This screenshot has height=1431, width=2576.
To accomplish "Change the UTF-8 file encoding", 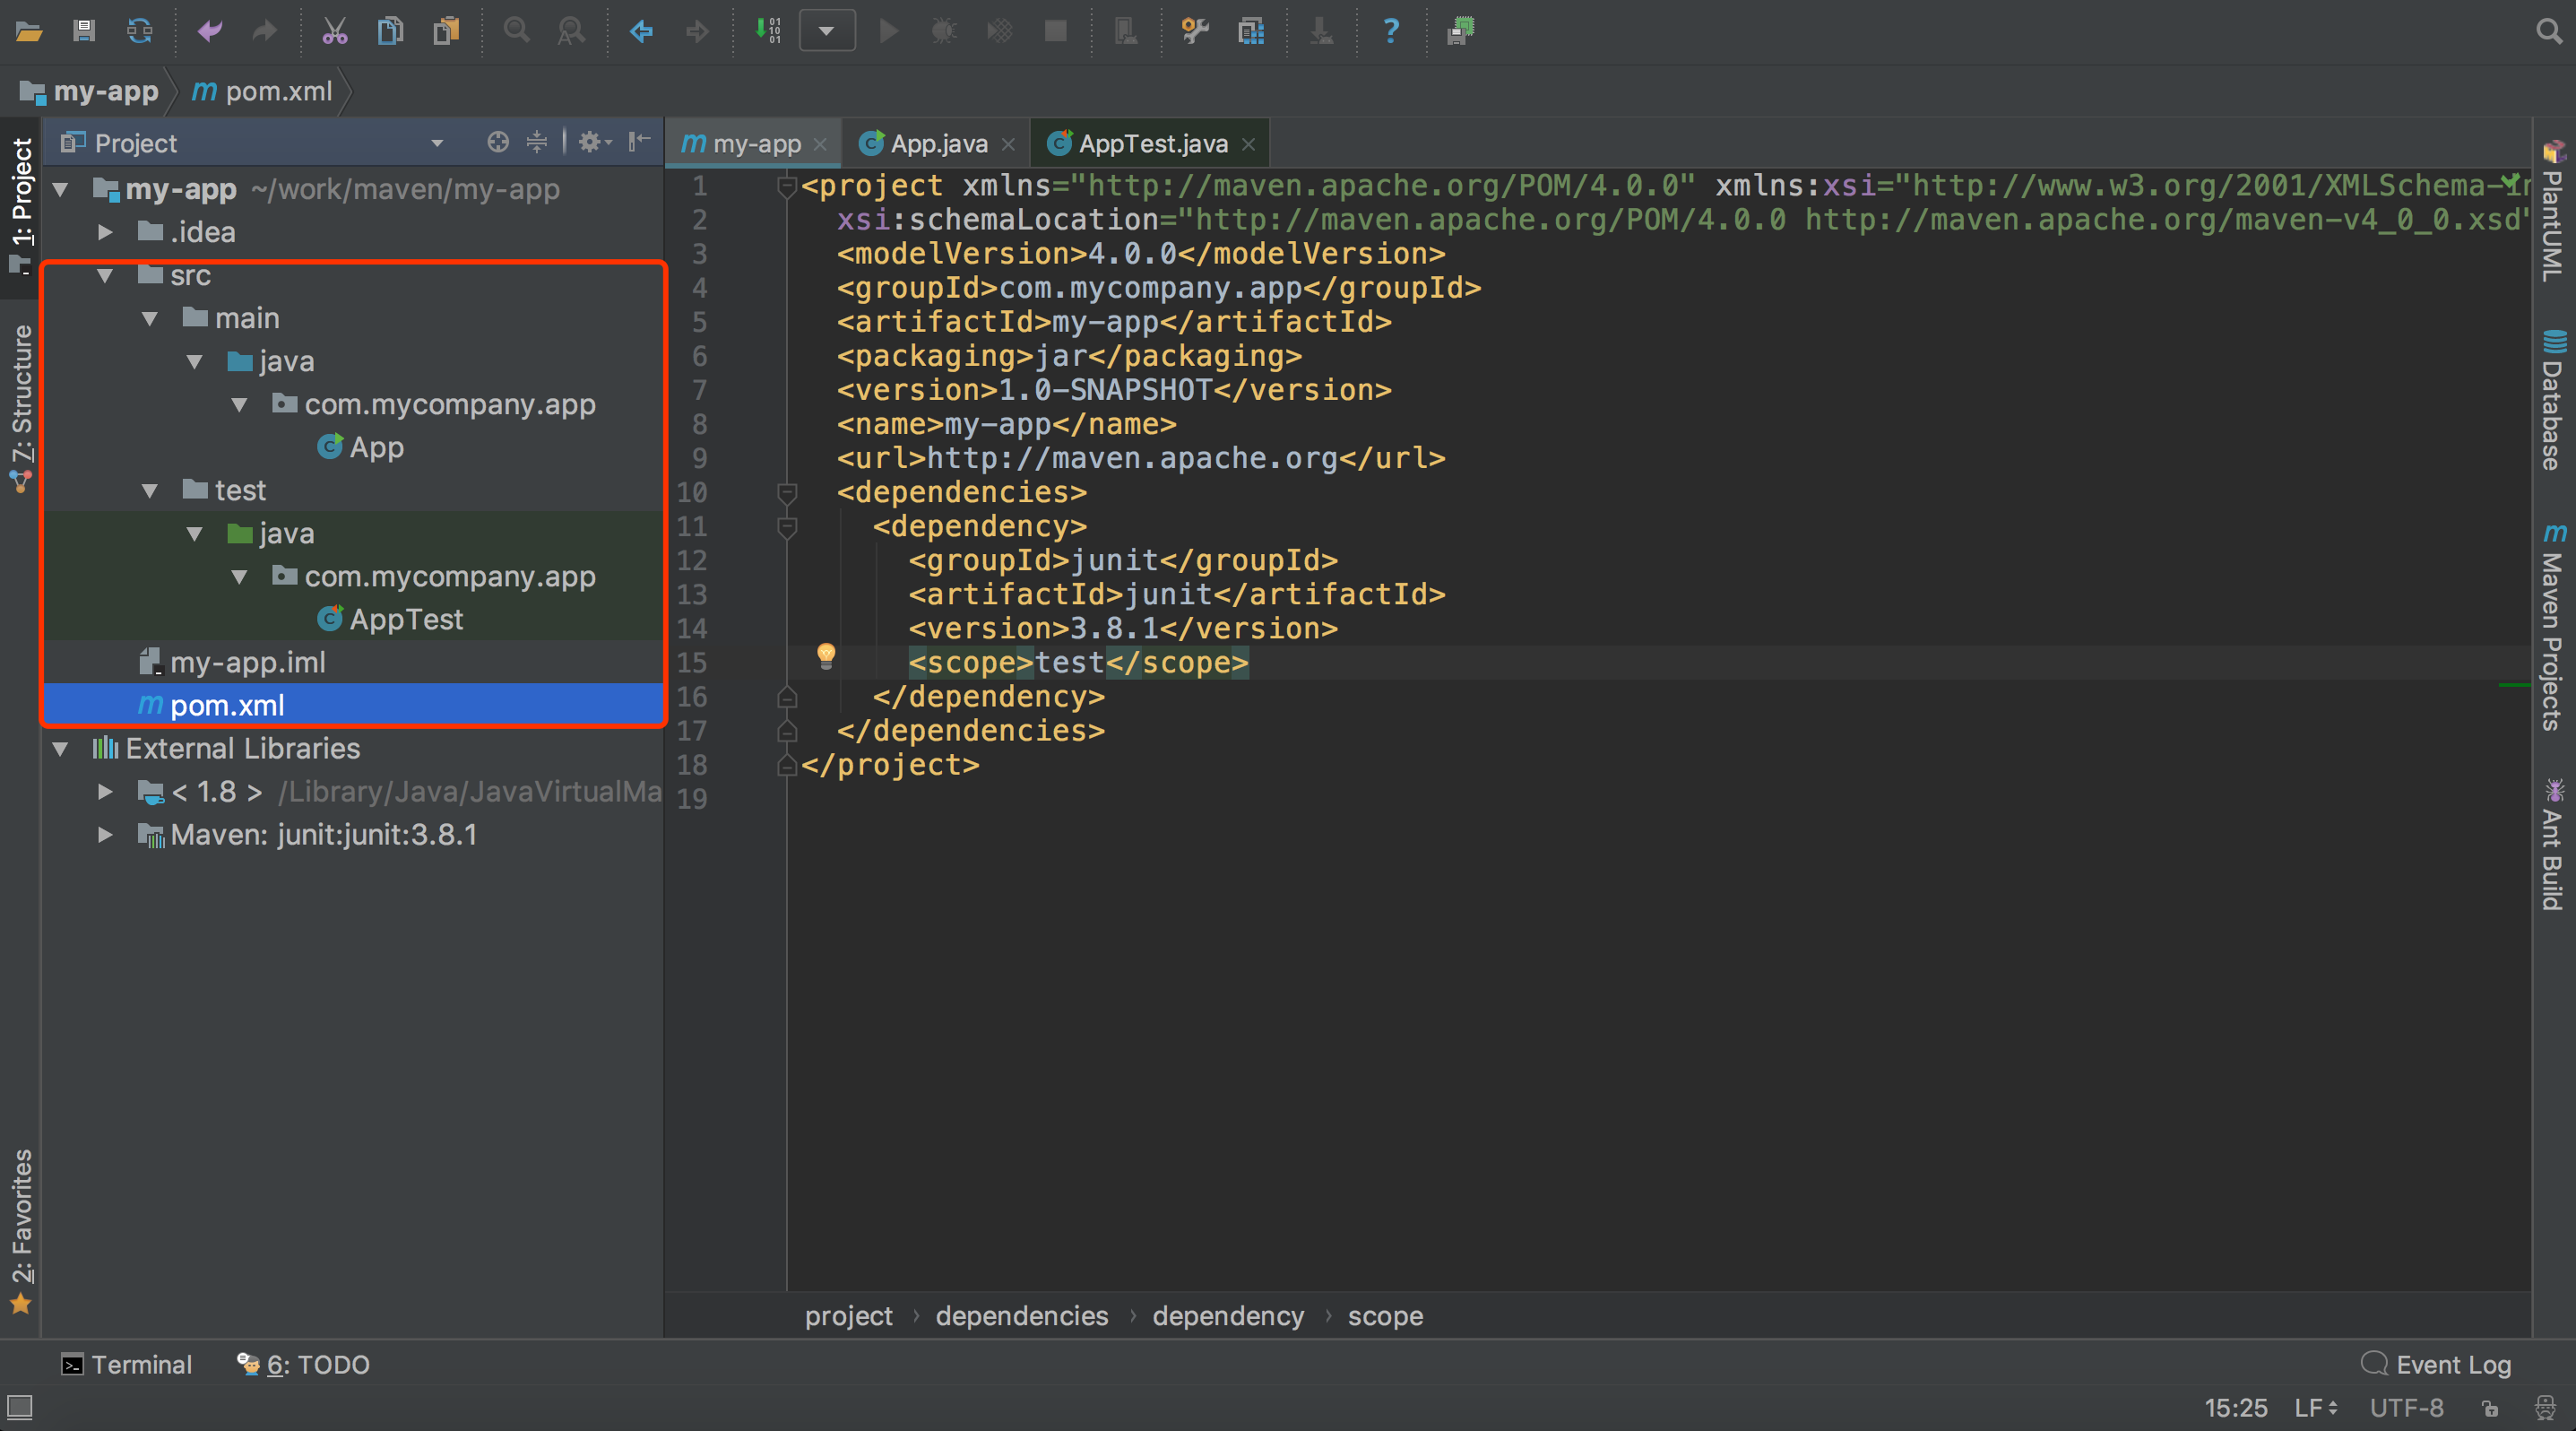I will 2407,1408.
